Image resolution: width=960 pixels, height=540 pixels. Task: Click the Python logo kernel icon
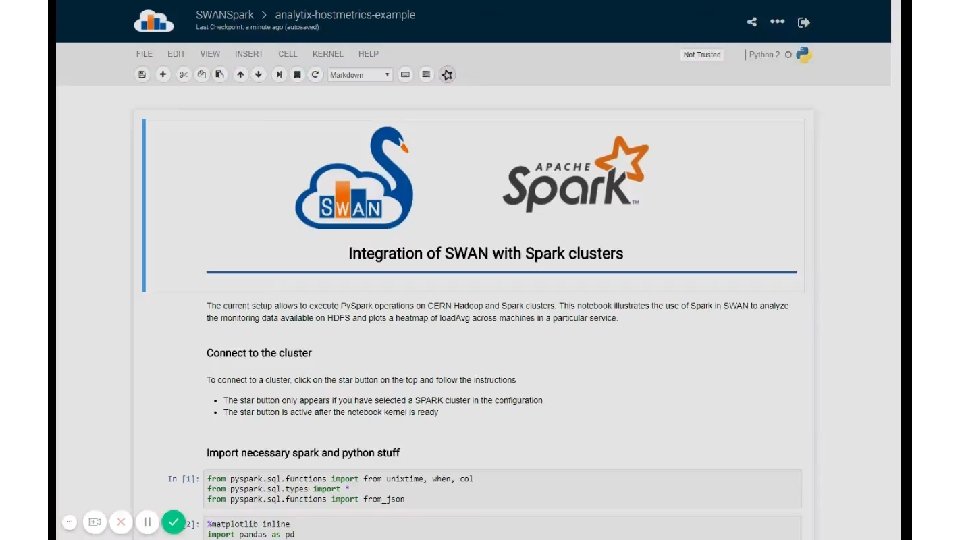(x=804, y=54)
